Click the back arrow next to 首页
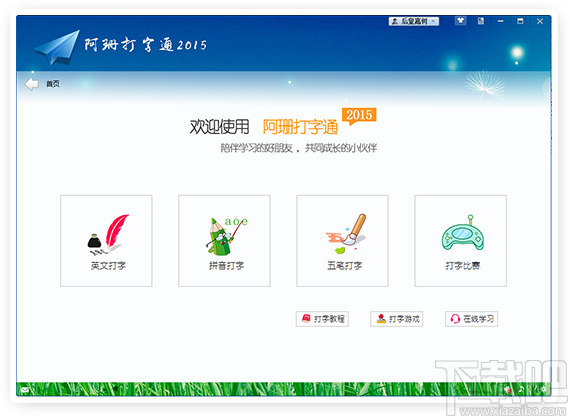Viewport: 570px width, 416px height. (32, 84)
